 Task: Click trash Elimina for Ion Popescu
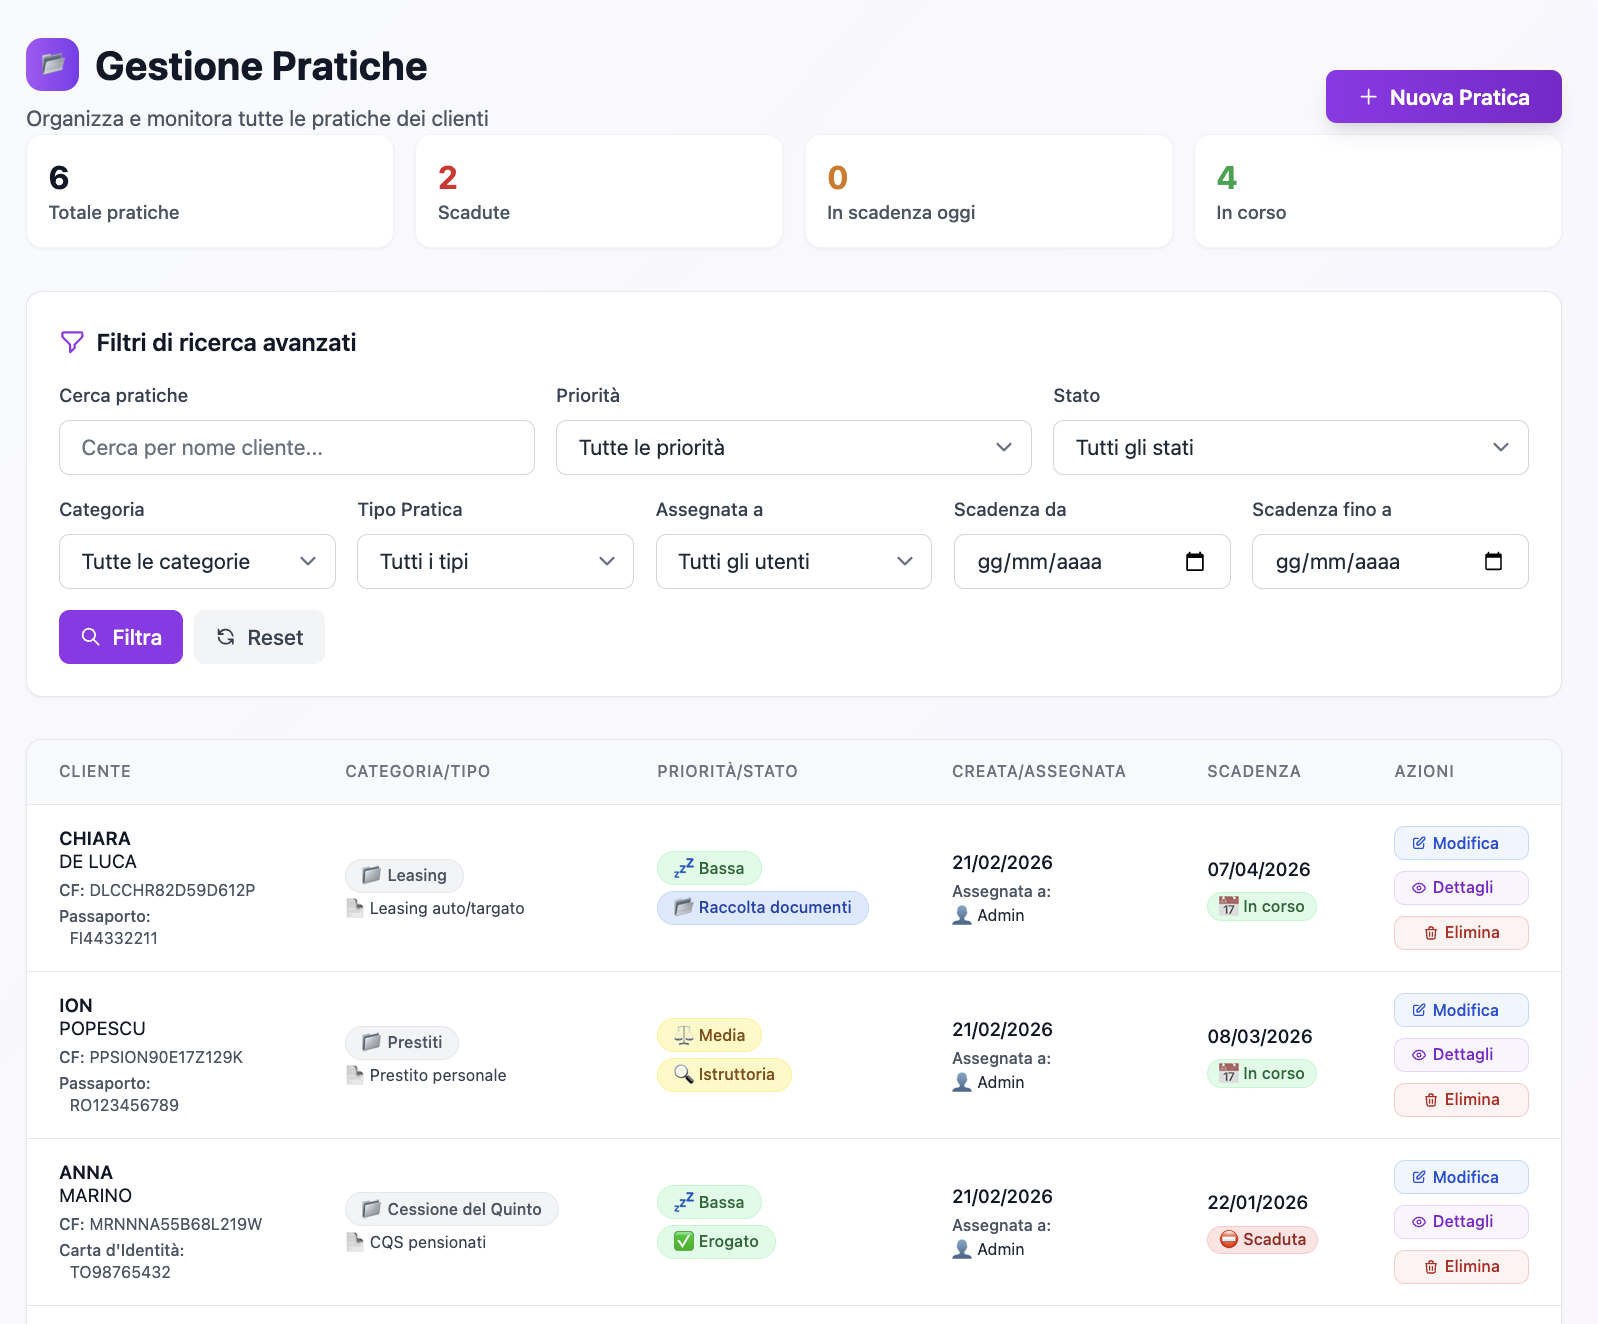click(x=1460, y=1100)
